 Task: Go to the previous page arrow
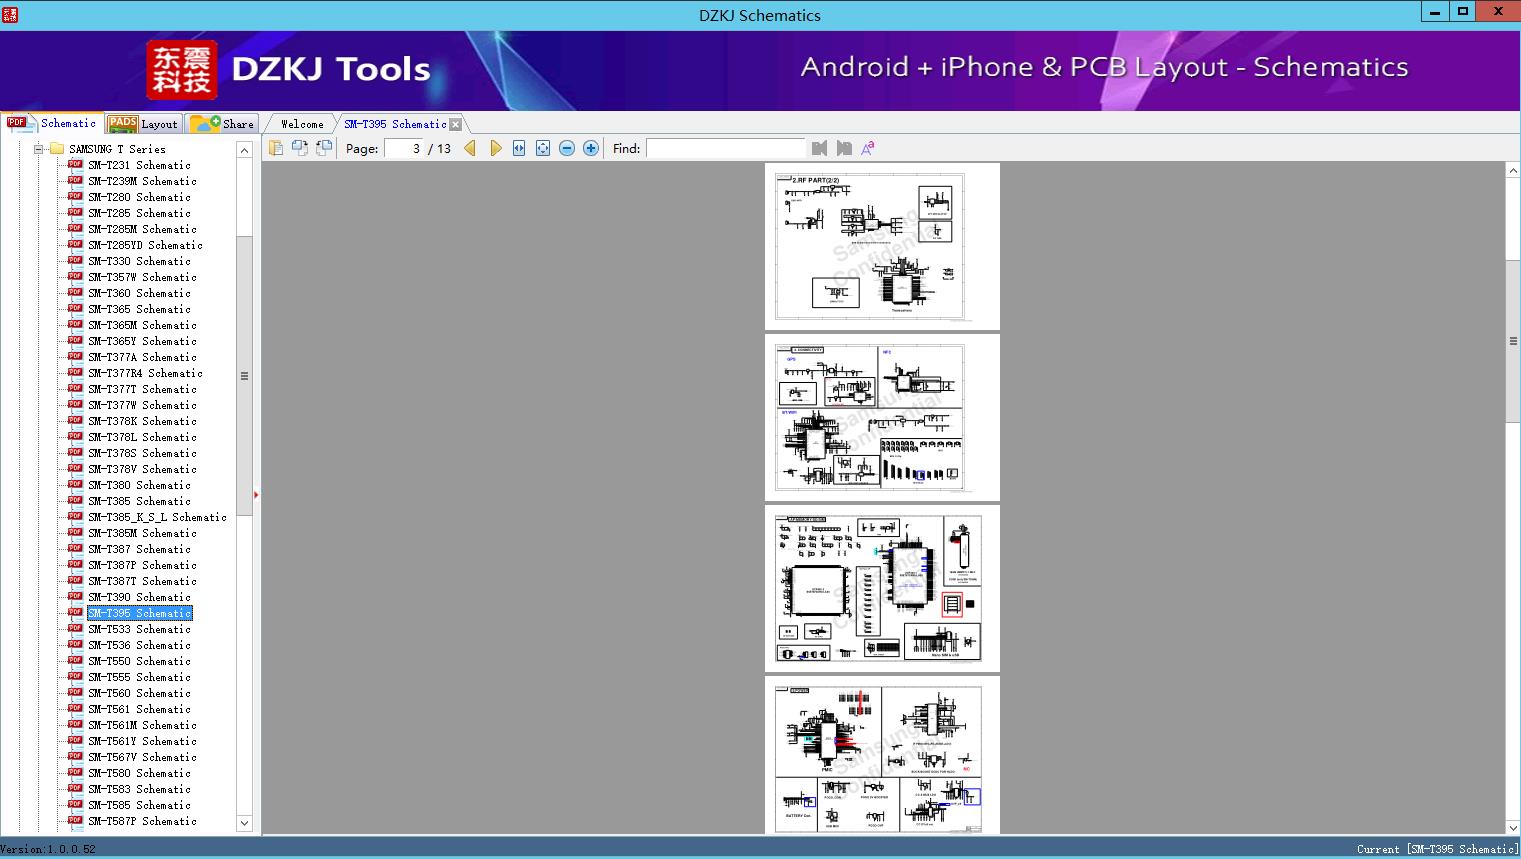tap(470, 148)
